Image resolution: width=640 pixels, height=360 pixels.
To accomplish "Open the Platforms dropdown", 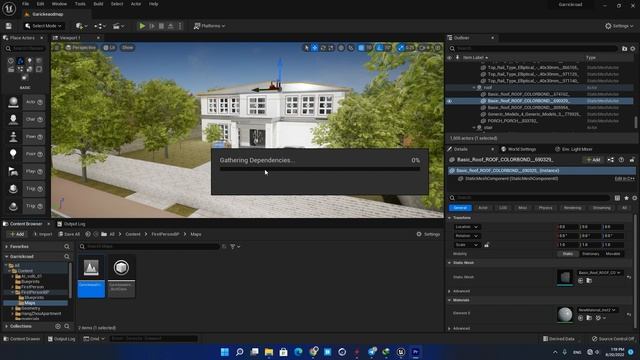I will (209, 26).
